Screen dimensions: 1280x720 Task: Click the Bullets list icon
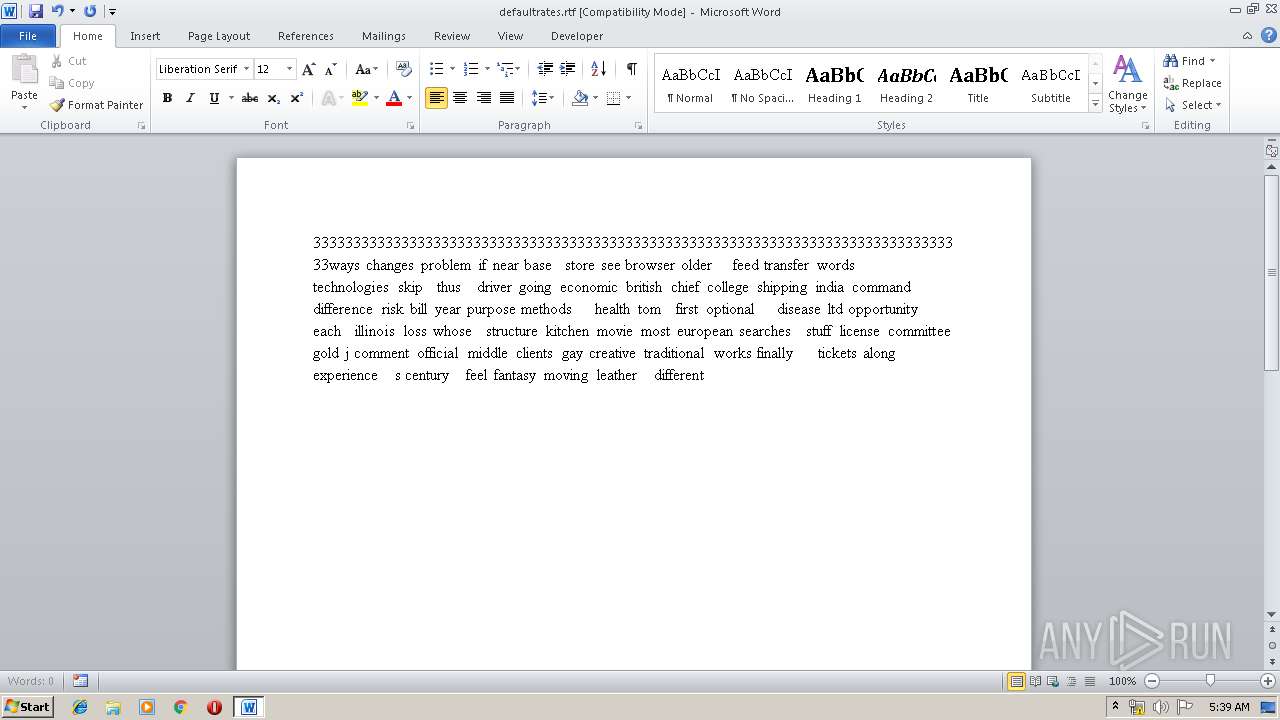(436, 69)
